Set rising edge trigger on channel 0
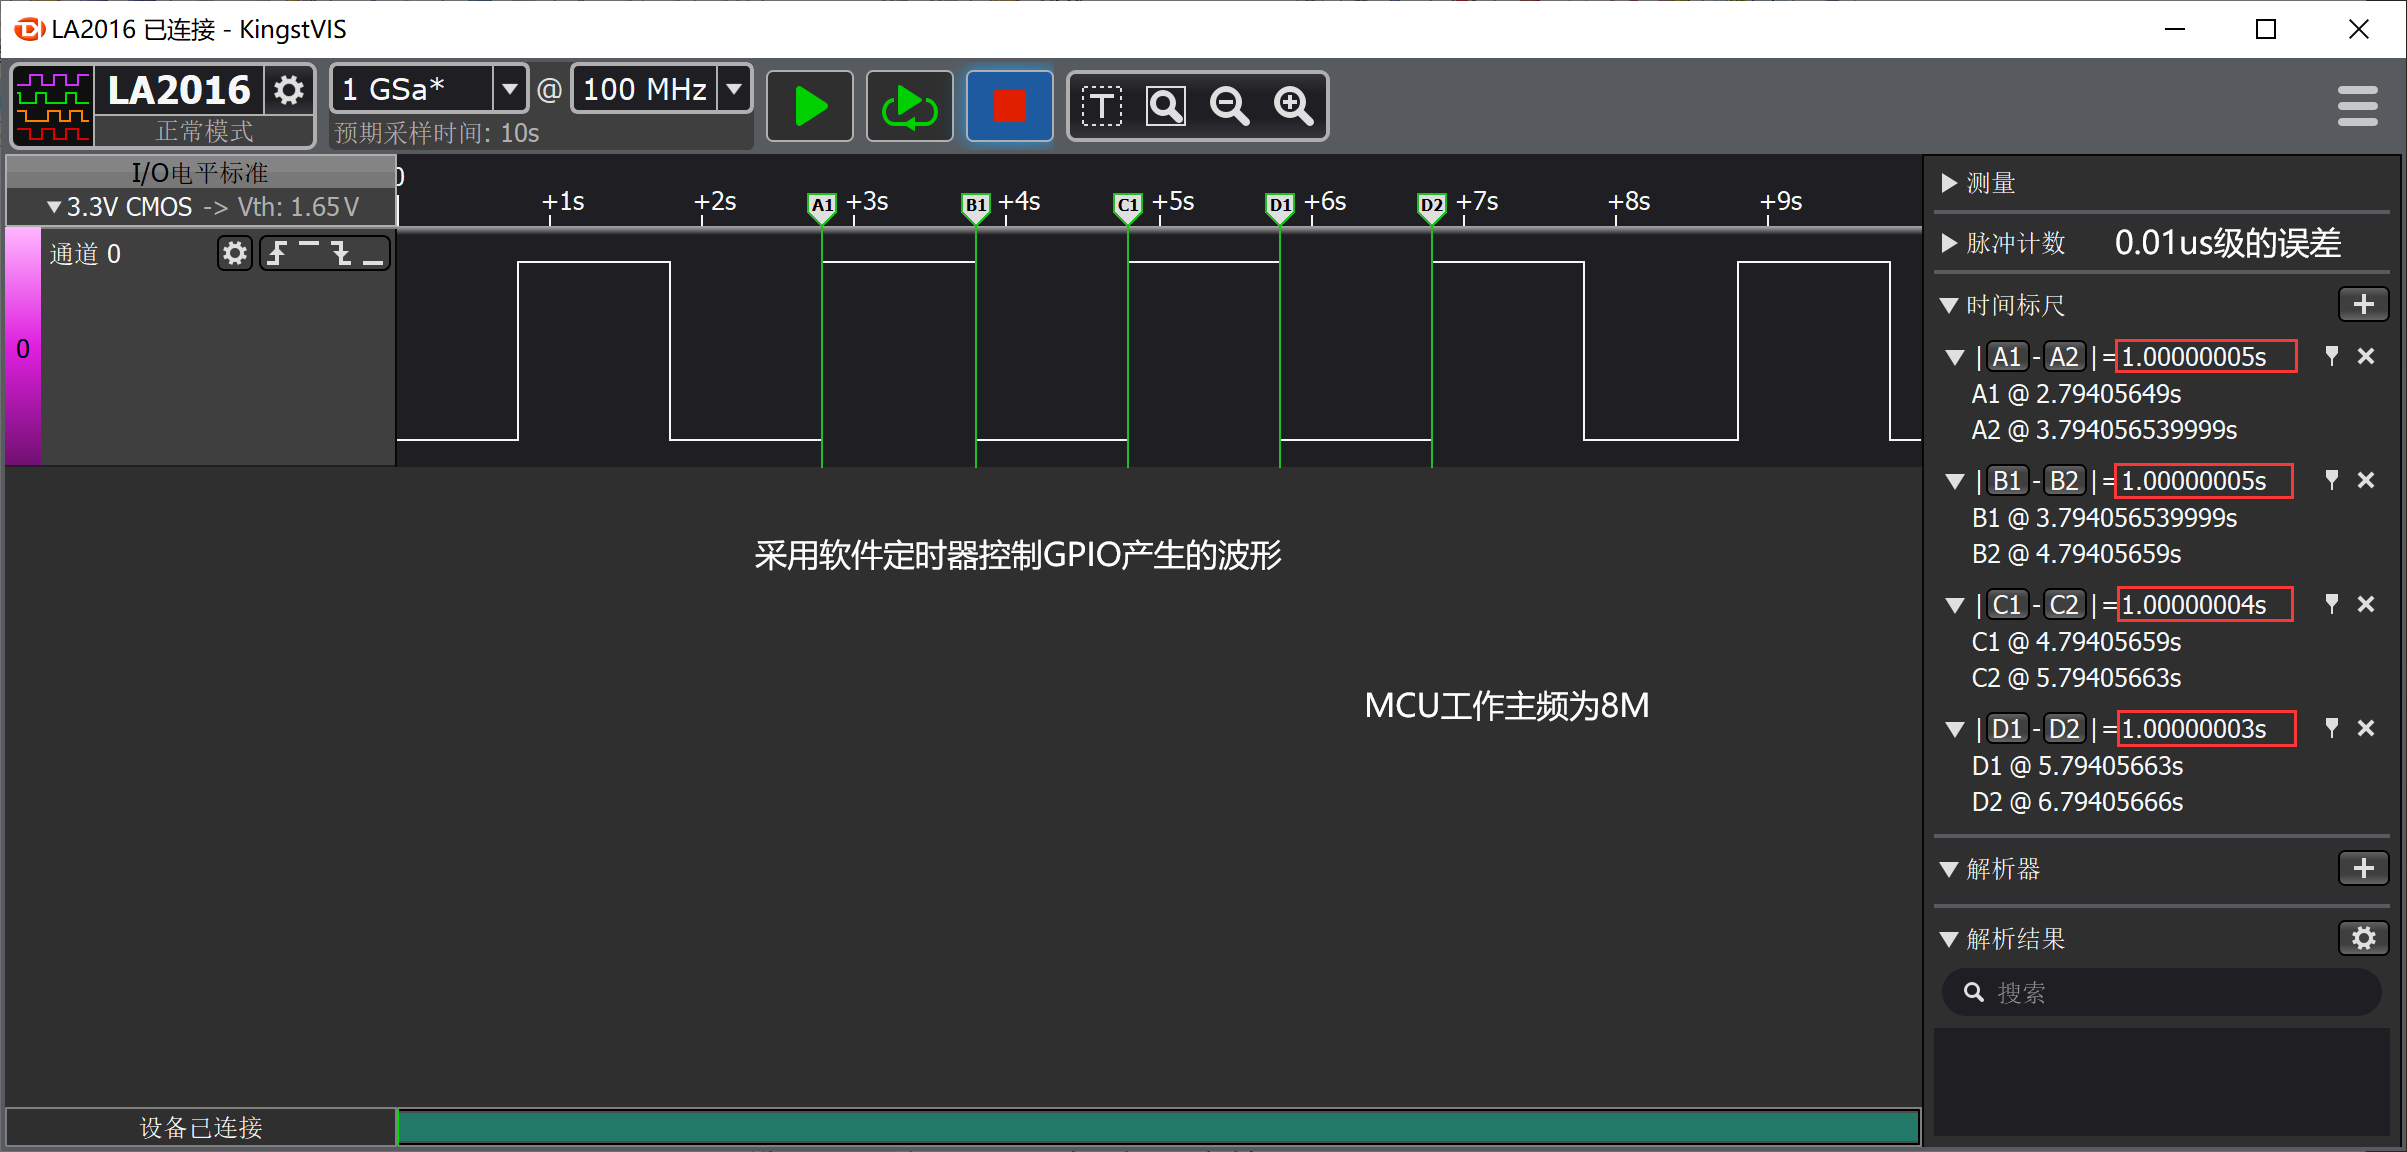This screenshot has height=1152, width=2407. 278,254
